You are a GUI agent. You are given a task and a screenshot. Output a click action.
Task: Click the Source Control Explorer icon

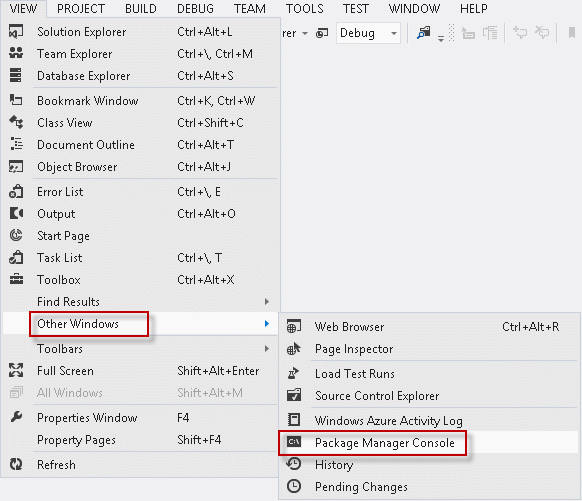294,395
